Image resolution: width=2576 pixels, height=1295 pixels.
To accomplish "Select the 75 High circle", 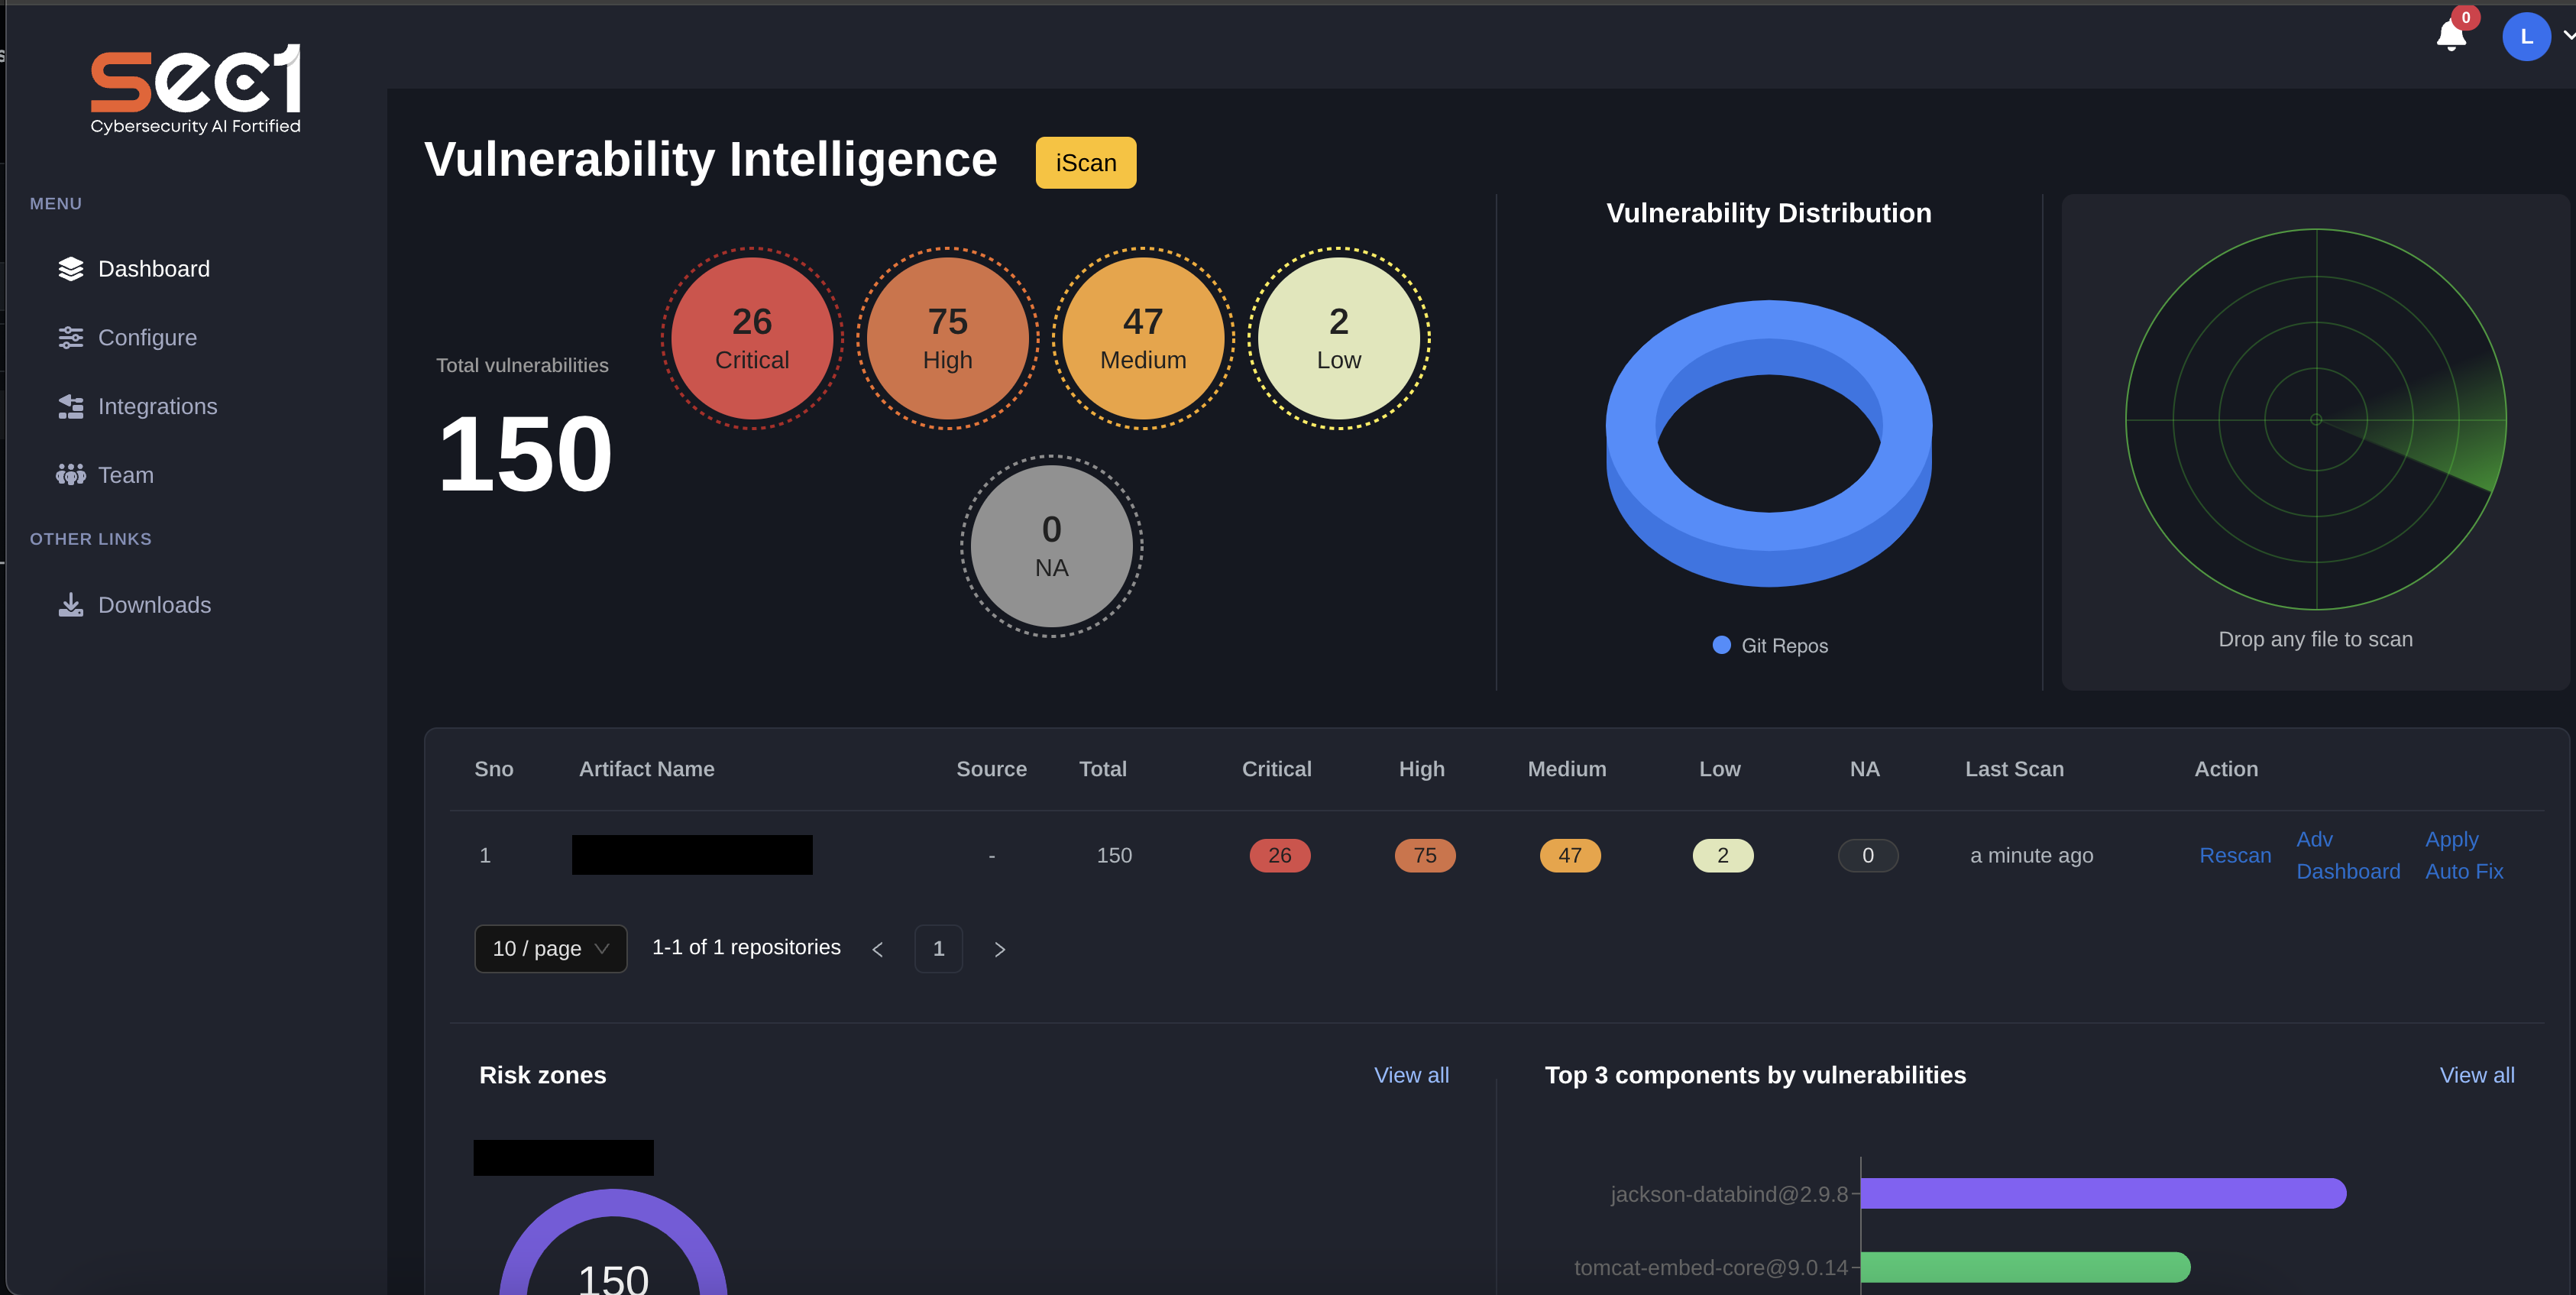I will click(947, 339).
